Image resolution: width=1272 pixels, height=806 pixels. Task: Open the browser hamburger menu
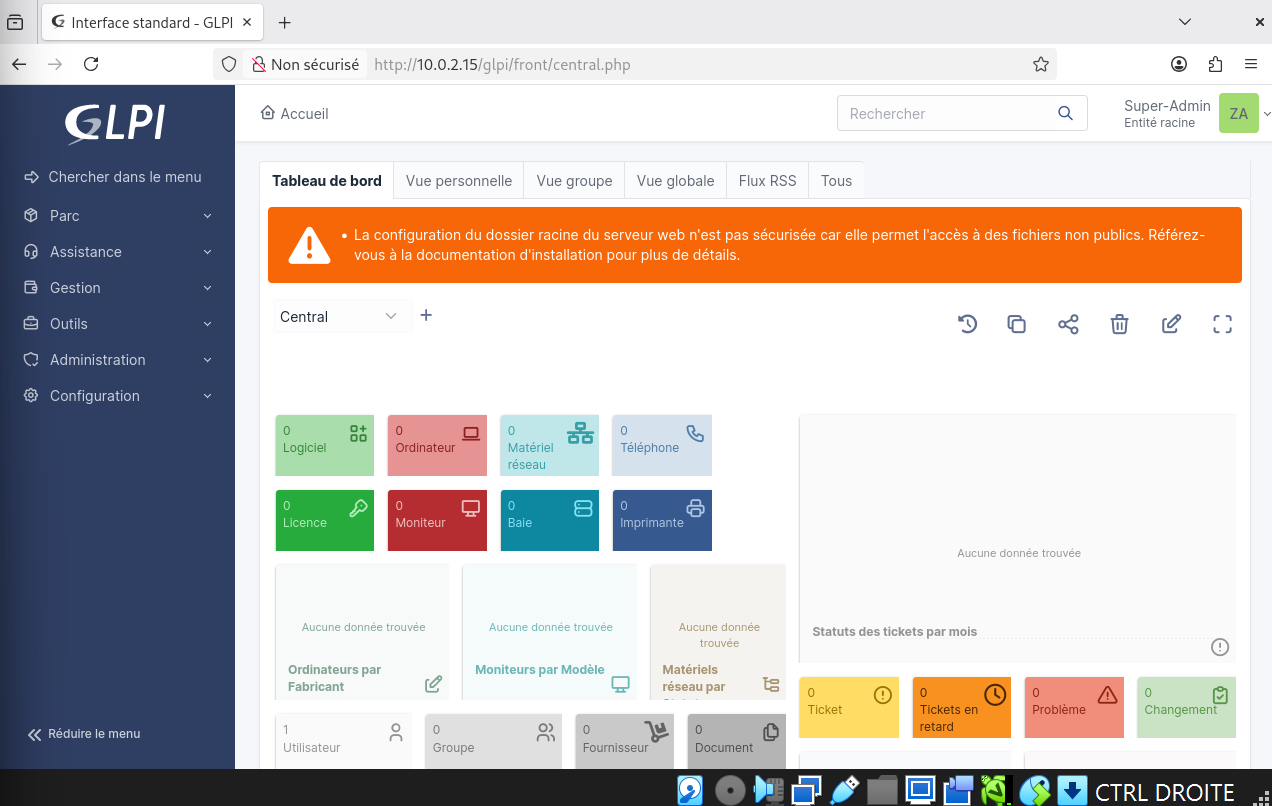click(x=1251, y=64)
